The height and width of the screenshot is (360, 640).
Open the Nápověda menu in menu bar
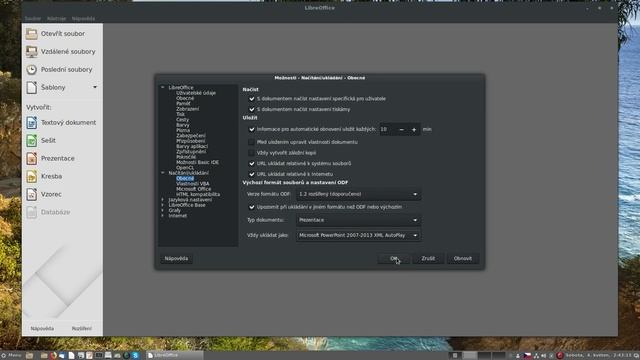pos(83,18)
